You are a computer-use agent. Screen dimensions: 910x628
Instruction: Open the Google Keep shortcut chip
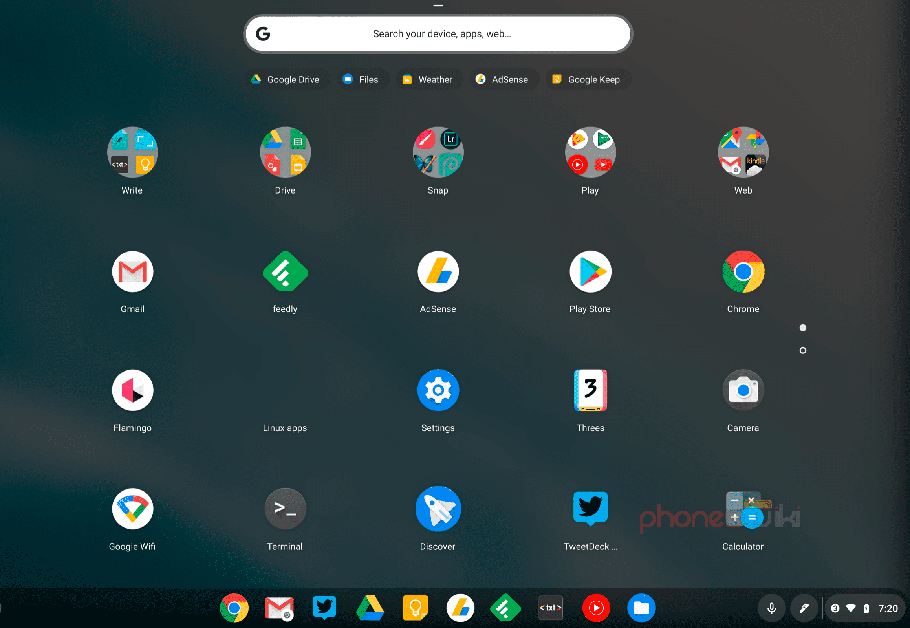(587, 79)
